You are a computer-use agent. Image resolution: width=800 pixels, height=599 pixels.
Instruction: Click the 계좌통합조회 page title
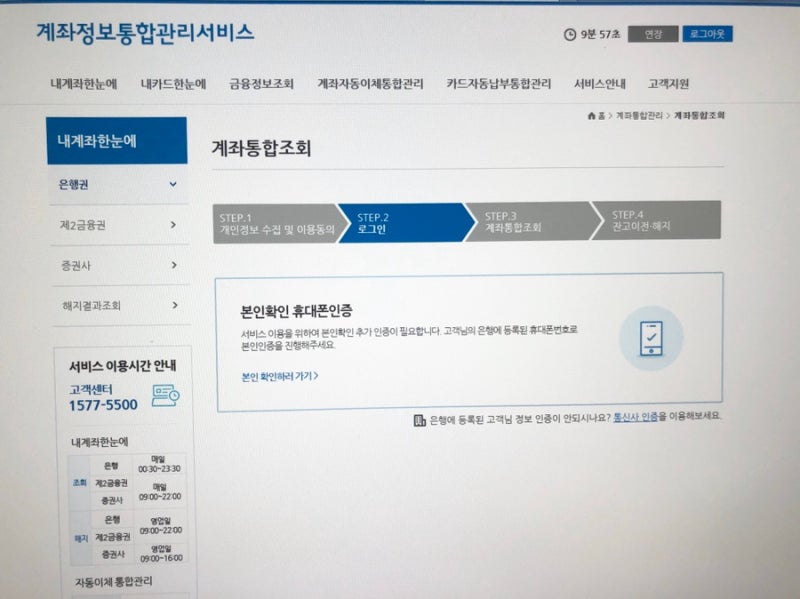[x=261, y=148]
